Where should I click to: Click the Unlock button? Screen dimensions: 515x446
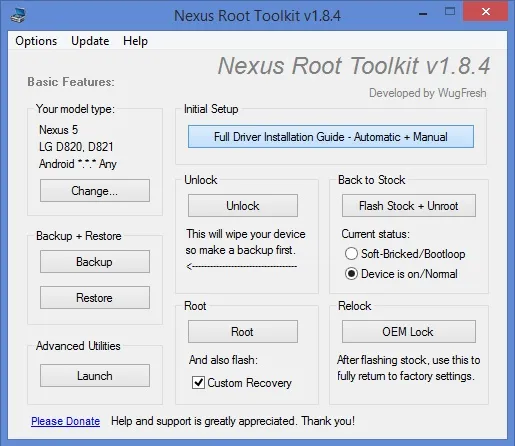click(243, 206)
